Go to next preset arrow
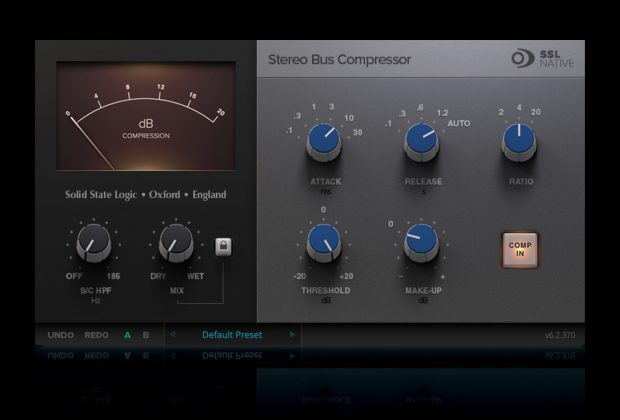Viewport: 620px width, 420px height. (x=292, y=334)
